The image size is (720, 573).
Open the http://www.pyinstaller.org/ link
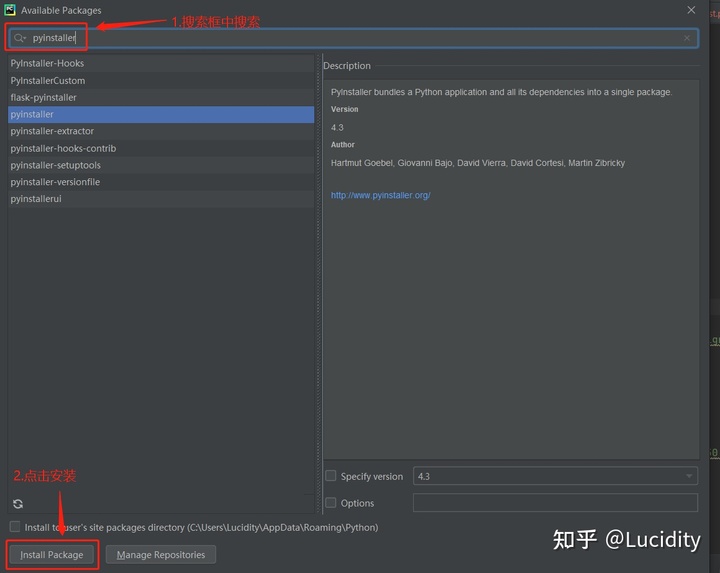[381, 195]
